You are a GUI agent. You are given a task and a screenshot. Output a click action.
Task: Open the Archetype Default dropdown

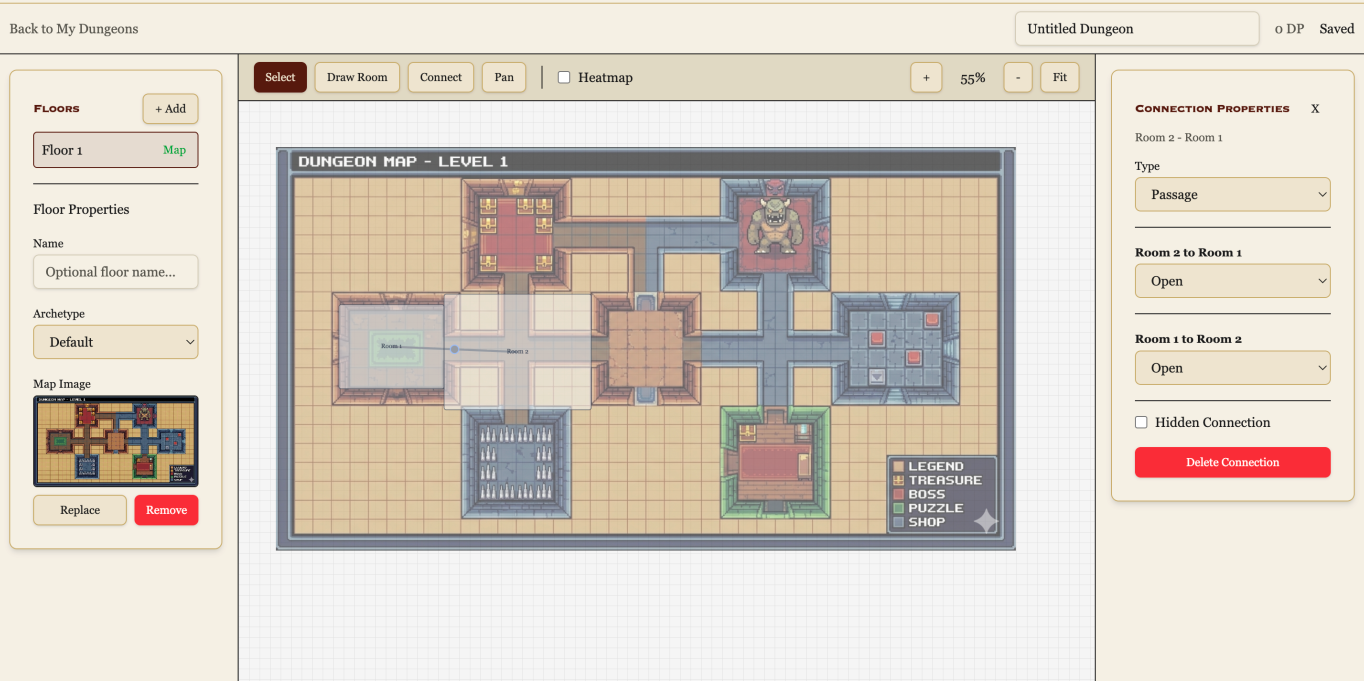coord(116,342)
